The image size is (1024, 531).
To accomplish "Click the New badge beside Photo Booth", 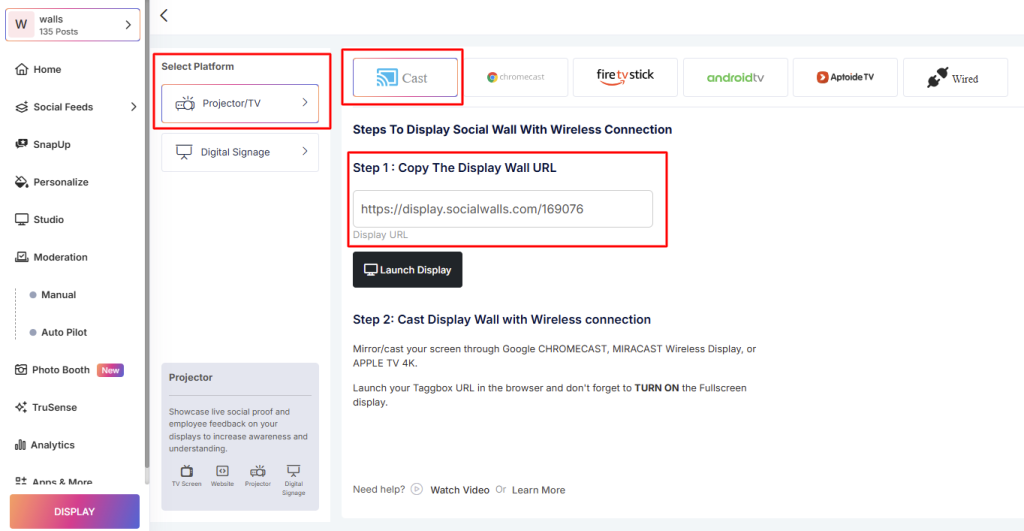I will point(110,370).
